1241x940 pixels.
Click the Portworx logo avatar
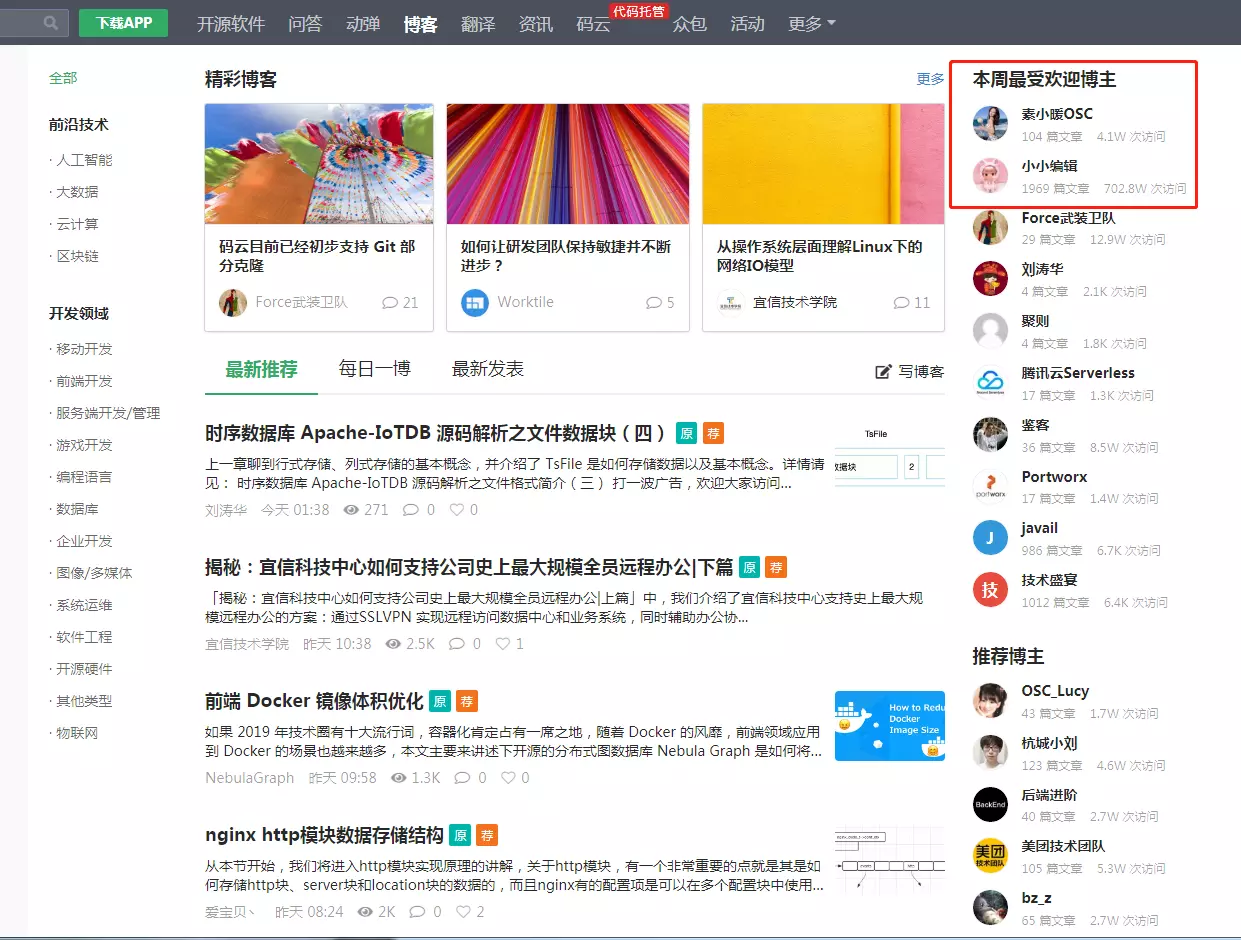[990, 486]
